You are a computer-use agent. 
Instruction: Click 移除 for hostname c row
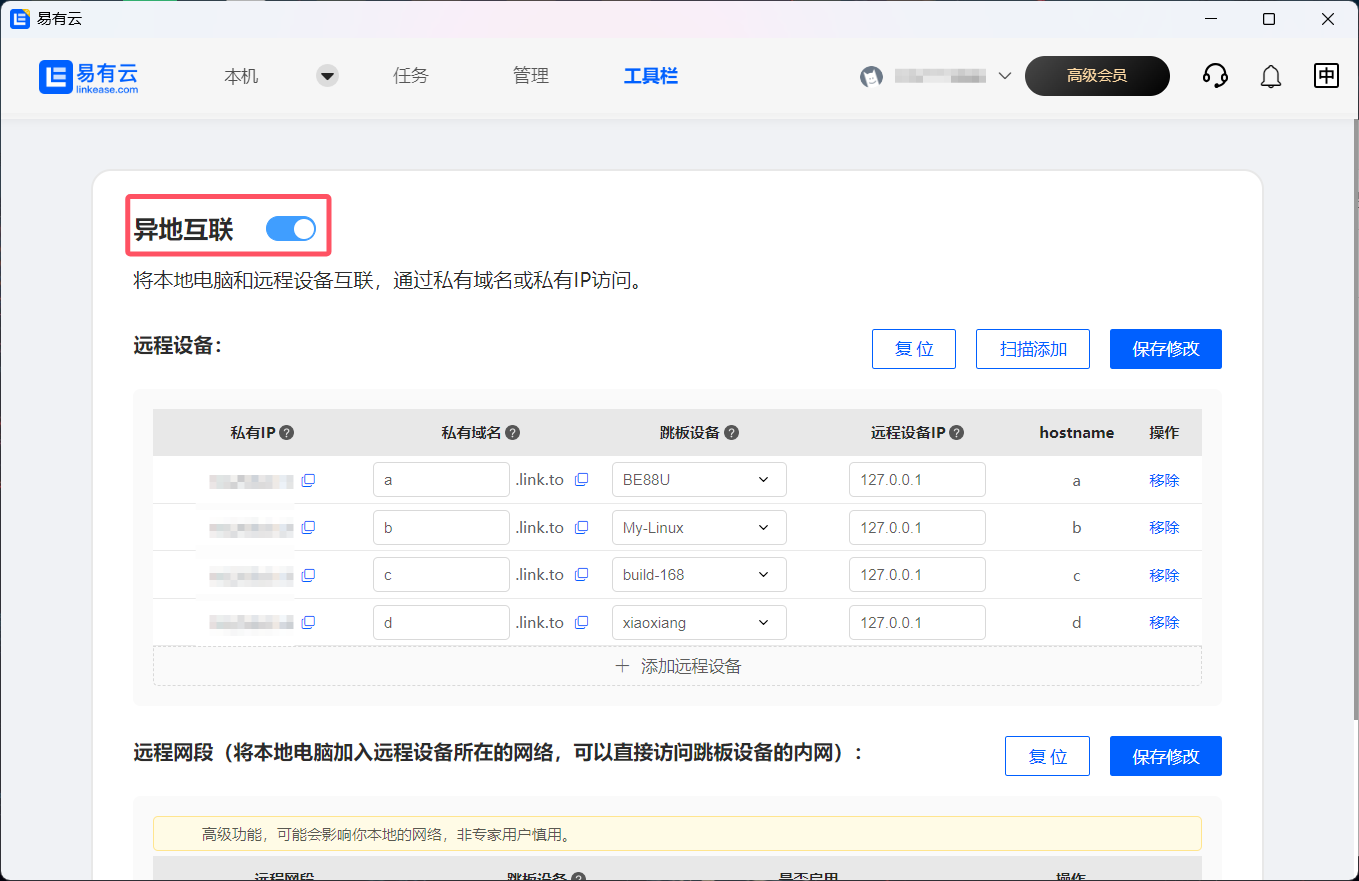coord(1163,575)
